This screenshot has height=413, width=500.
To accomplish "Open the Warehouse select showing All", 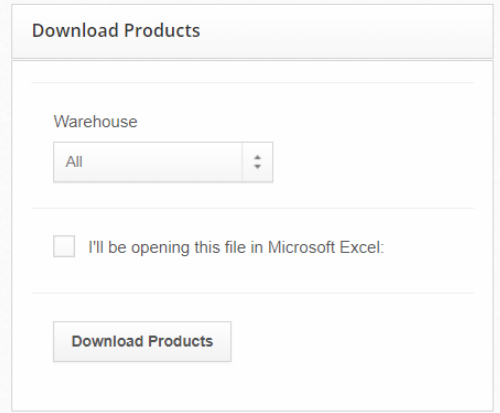I will coord(163,162).
